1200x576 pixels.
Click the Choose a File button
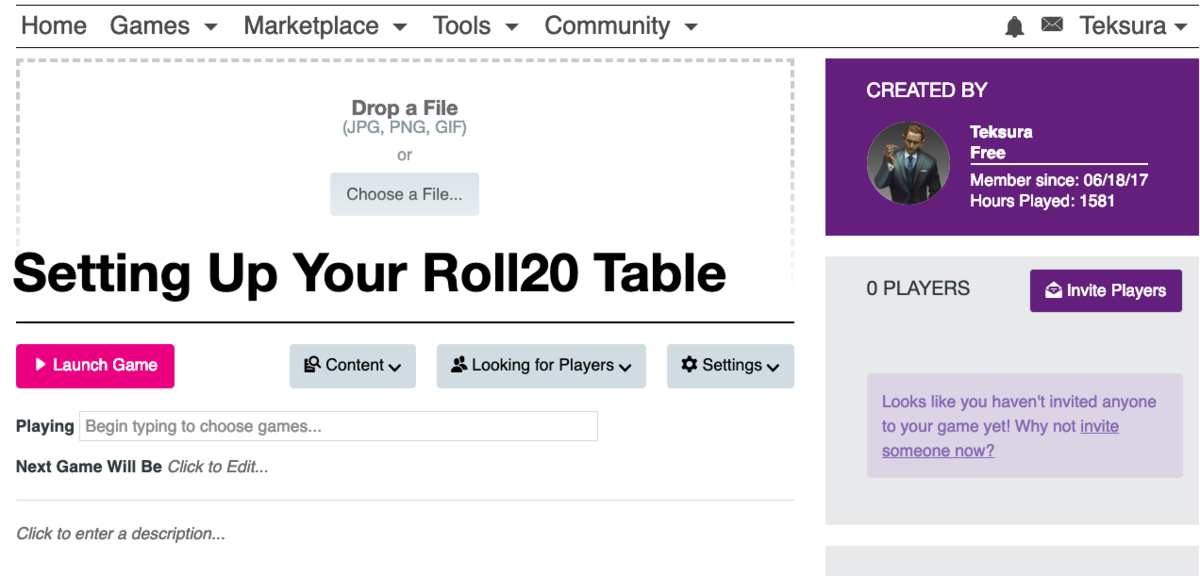tap(404, 194)
